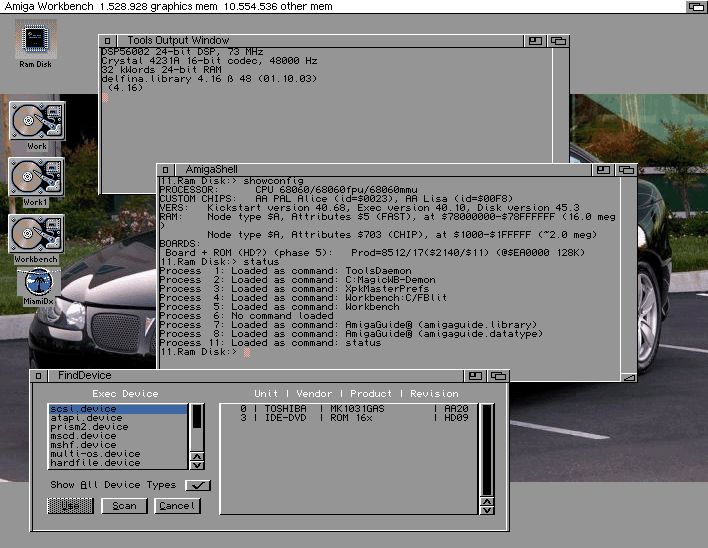Screen dimensions: 708x548
Task: Click the AmigaShell title bar
Action: 382,170
